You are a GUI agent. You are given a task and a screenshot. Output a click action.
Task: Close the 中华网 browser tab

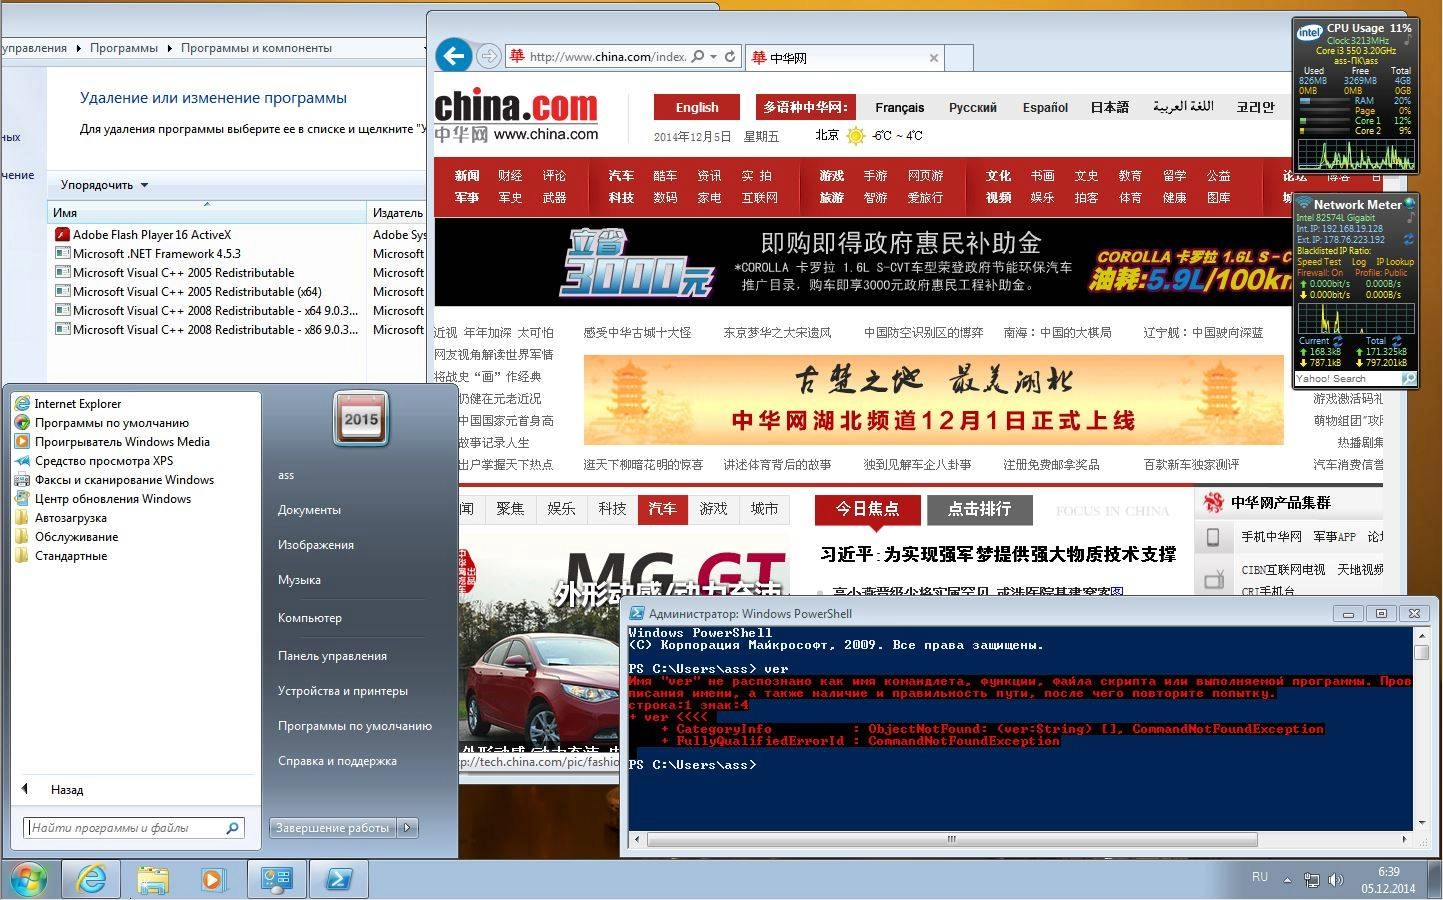click(x=934, y=58)
